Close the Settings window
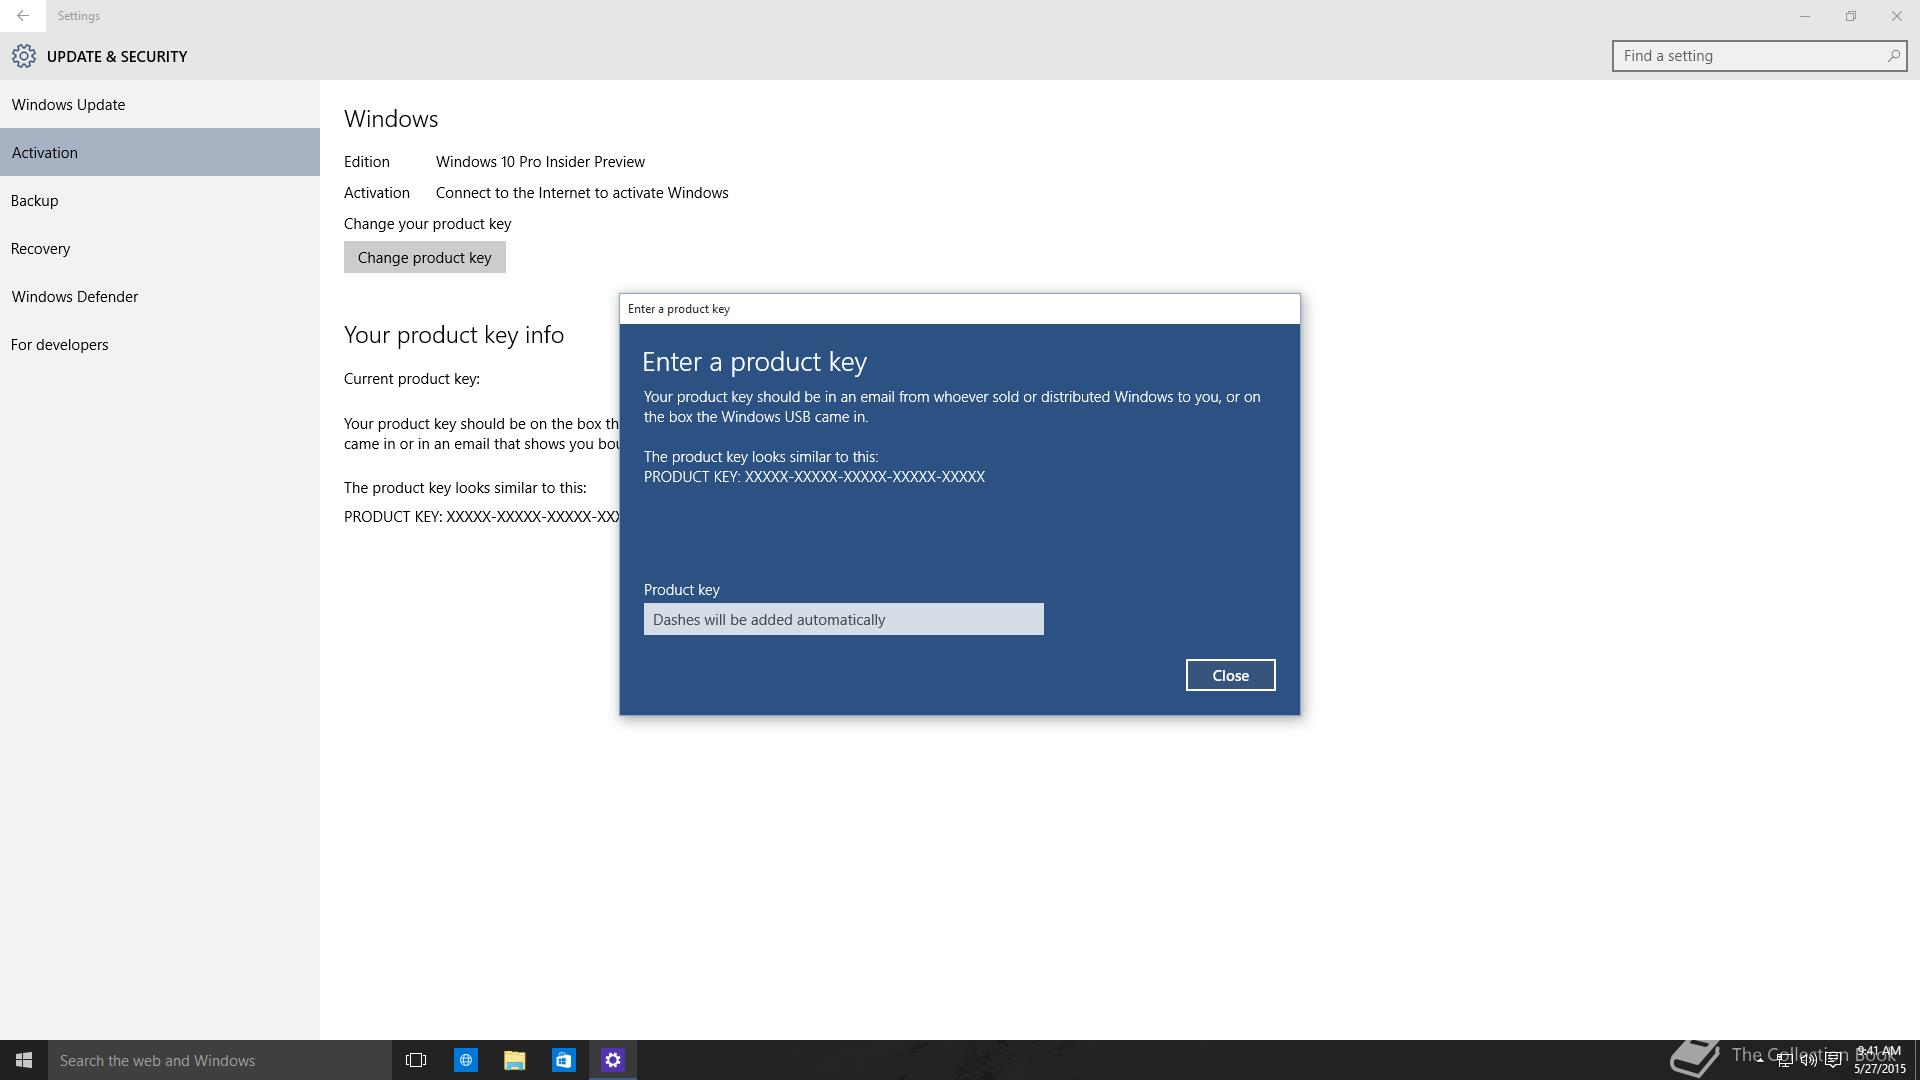Screen dimensions: 1920x1080 pos(1897,16)
